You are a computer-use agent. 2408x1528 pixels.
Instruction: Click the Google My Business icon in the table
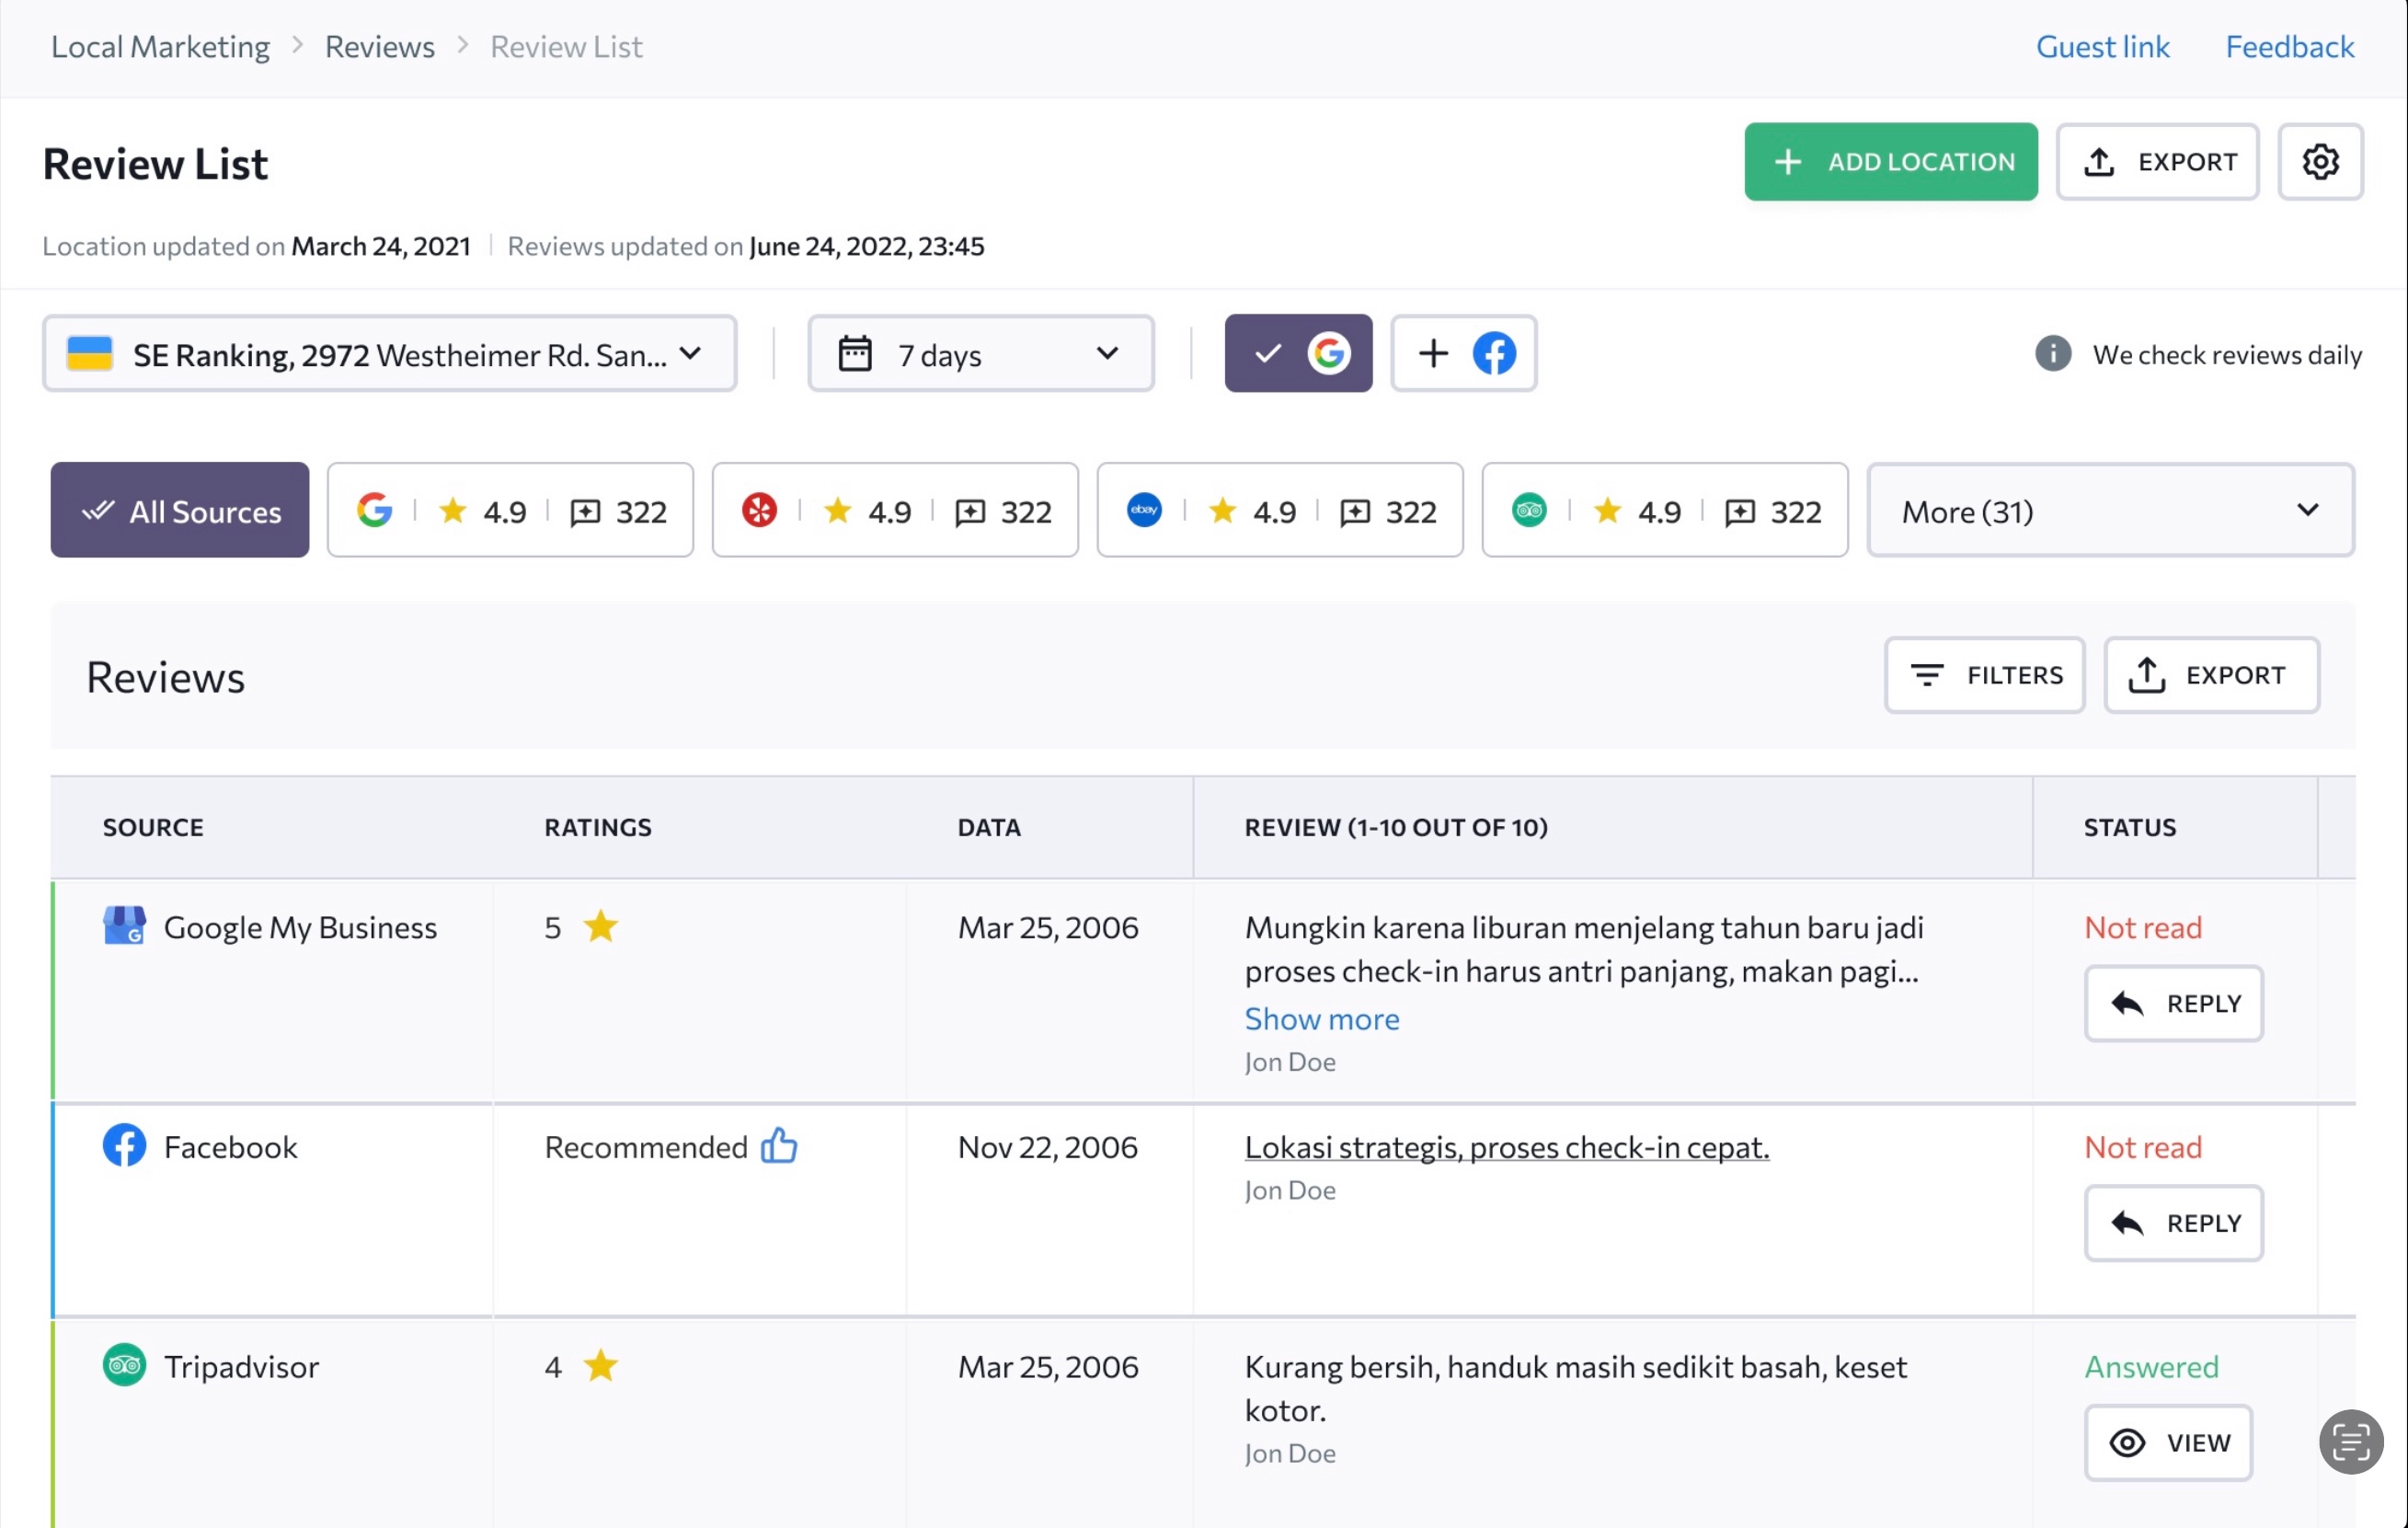click(124, 926)
